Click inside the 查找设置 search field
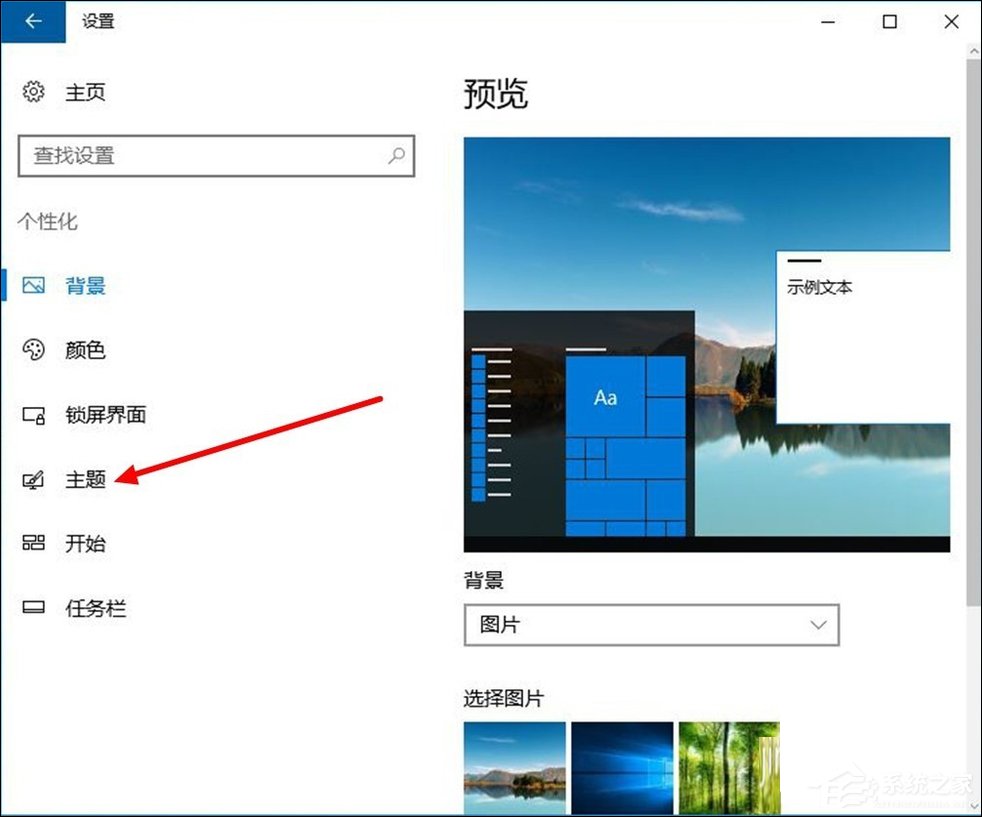982x817 pixels. (x=200, y=157)
